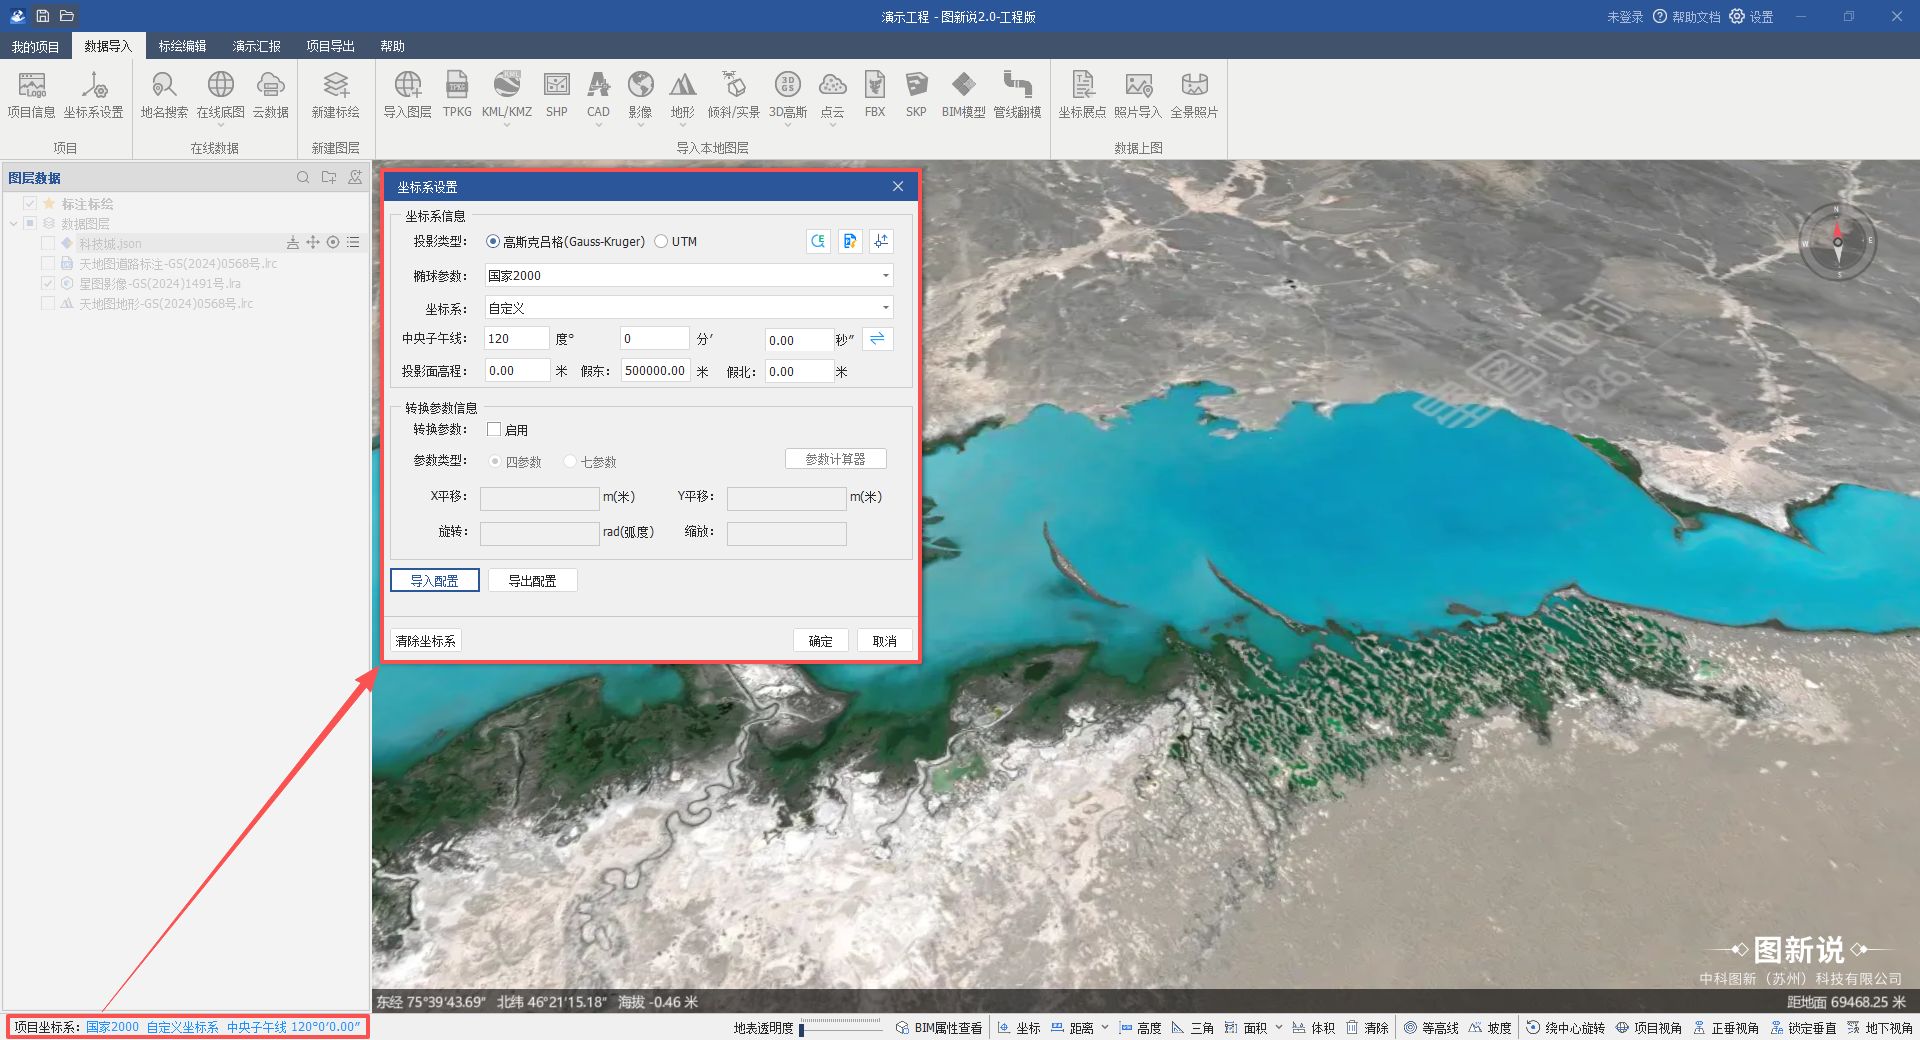
Task: Import an SKP model
Action: [x=916, y=96]
